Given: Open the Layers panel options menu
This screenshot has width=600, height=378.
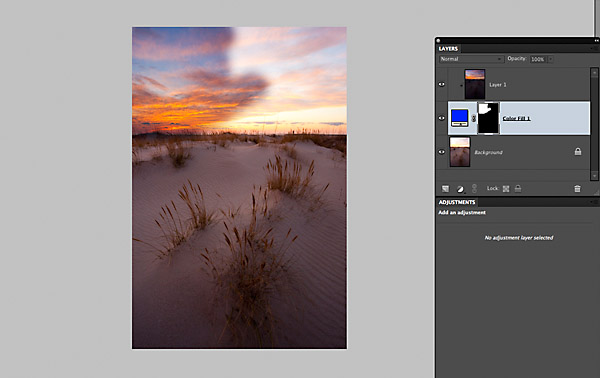Looking at the screenshot, I should tap(594, 49).
